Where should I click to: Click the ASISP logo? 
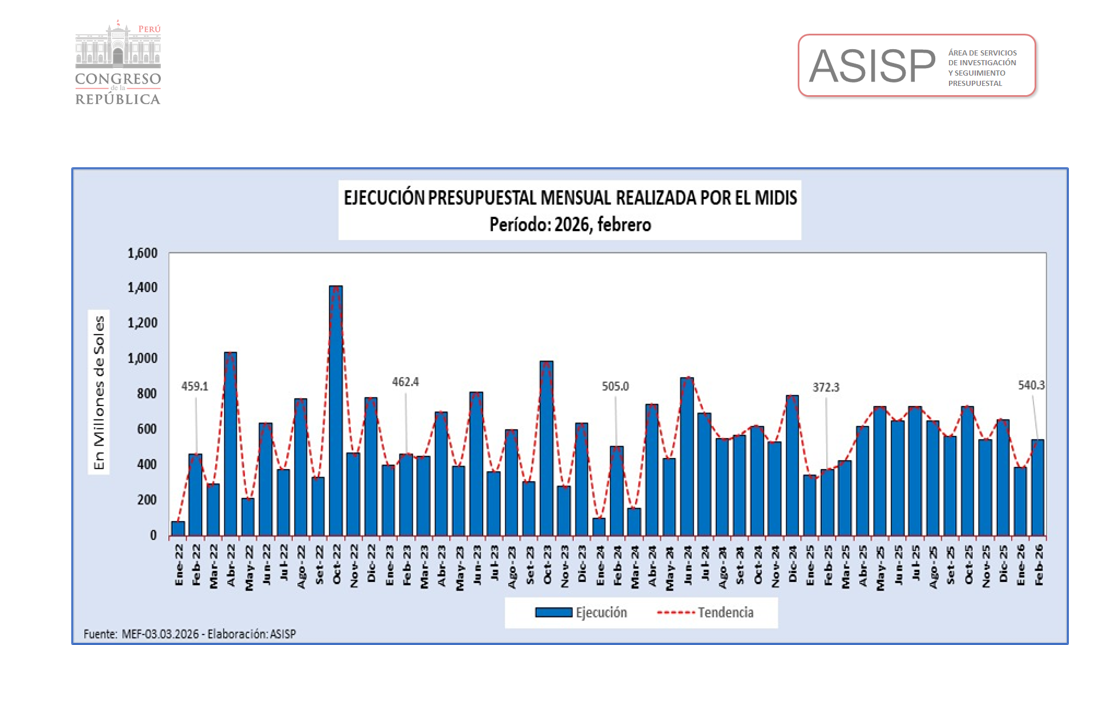click(x=916, y=65)
